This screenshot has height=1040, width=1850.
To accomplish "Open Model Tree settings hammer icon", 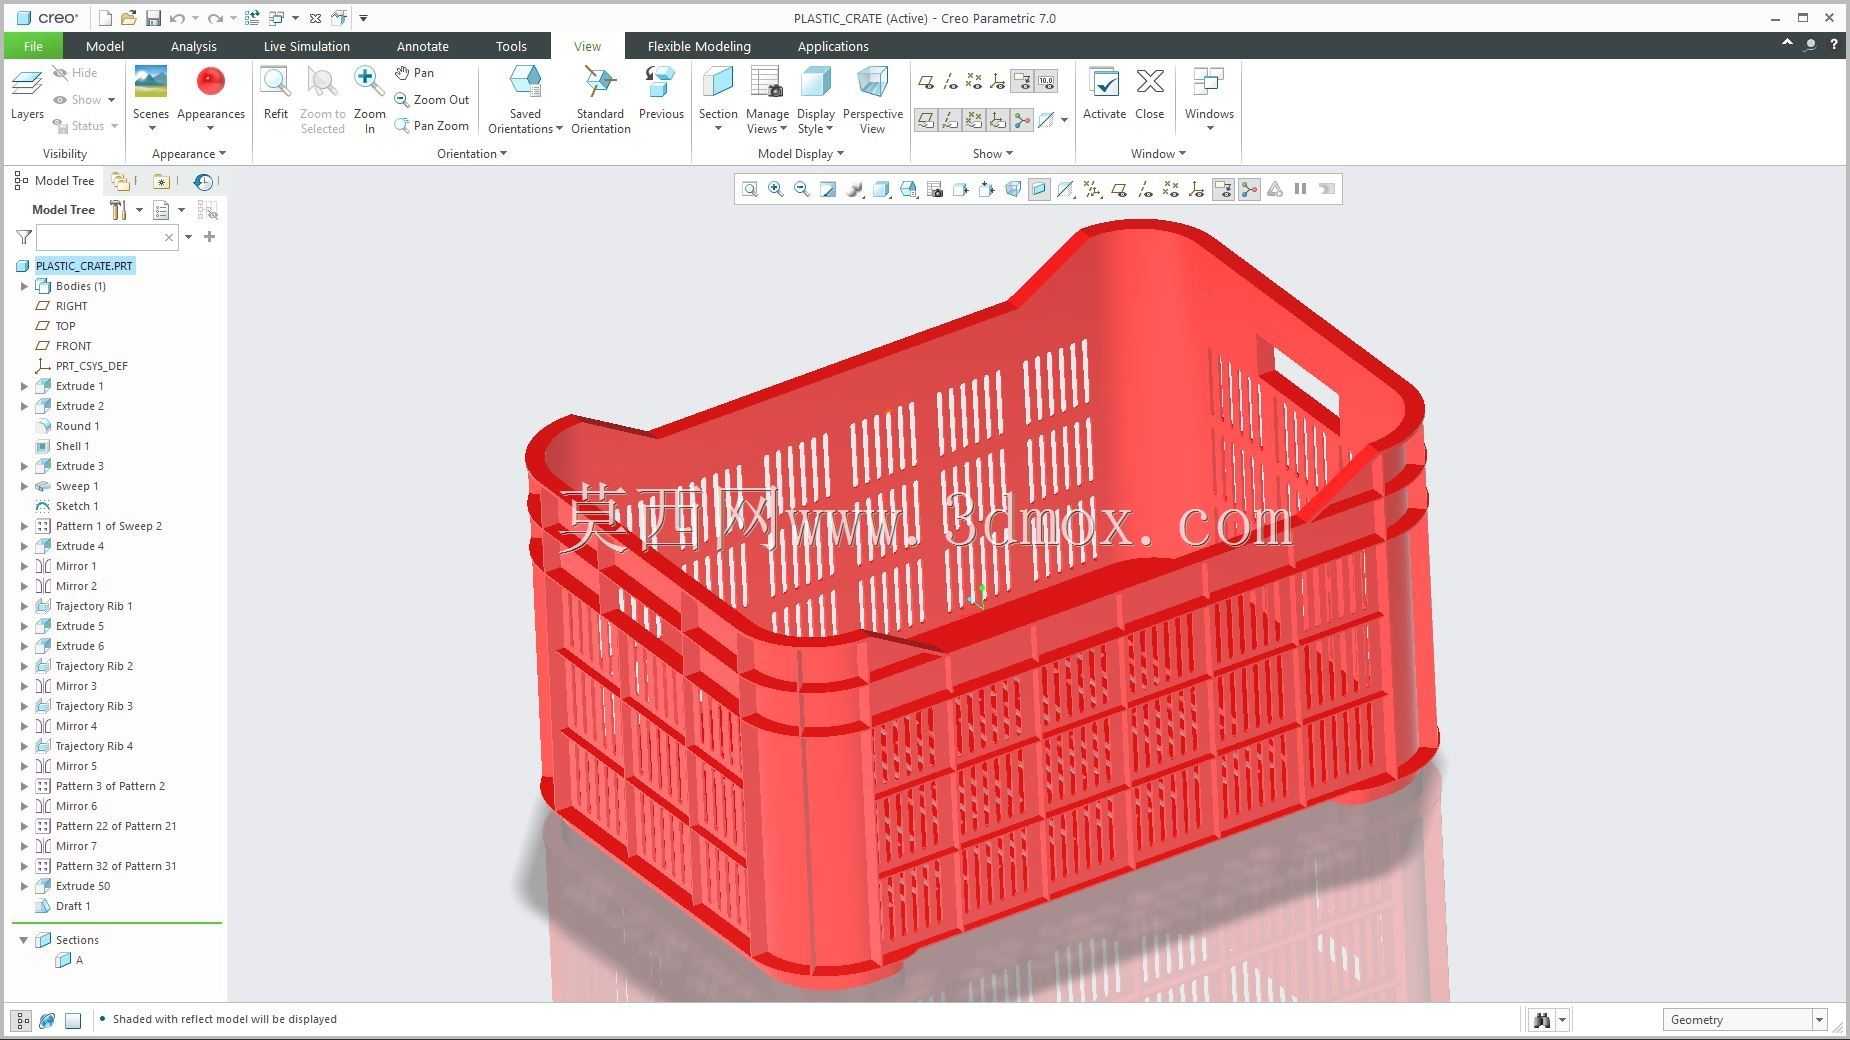I will 118,209.
